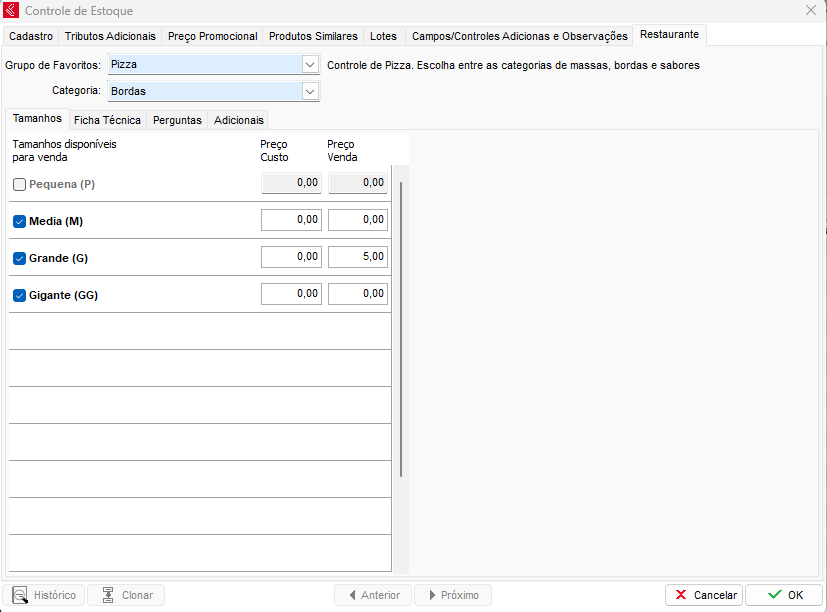Confirm with the OK button

(x=783, y=595)
